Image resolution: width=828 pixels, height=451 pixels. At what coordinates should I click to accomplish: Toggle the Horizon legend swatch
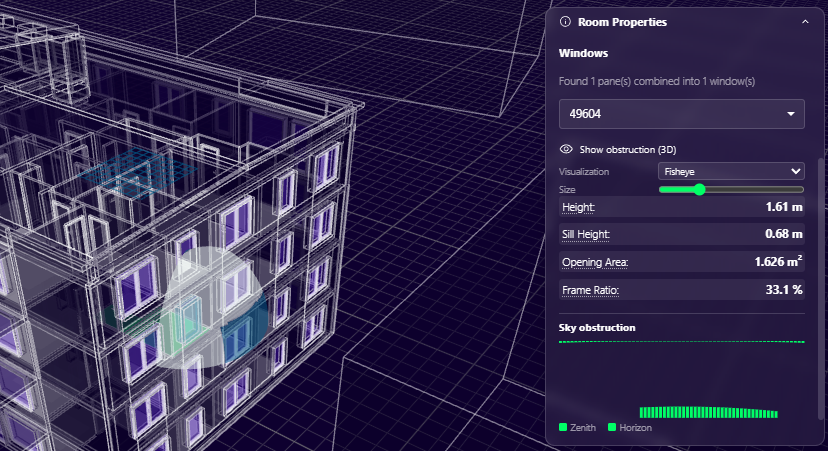click(x=612, y=427)
